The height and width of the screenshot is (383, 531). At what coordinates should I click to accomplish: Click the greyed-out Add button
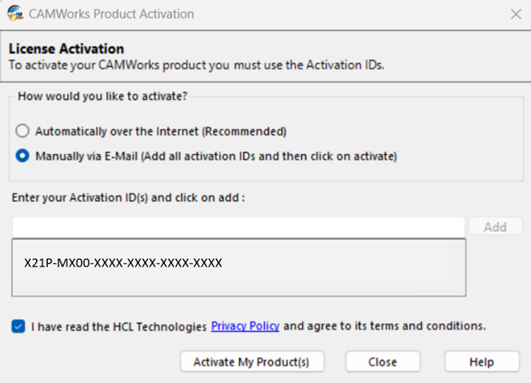(495, 227)
